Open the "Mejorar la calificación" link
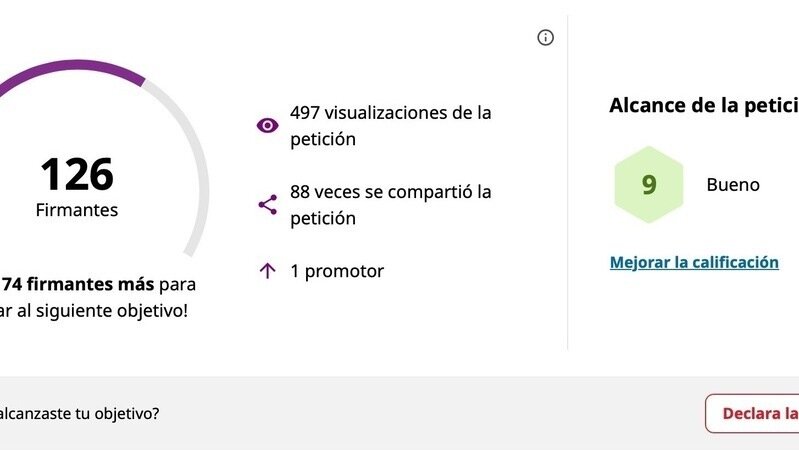Image resolution: width=799 pixels, height=450 pixels. tap(694, 262)
